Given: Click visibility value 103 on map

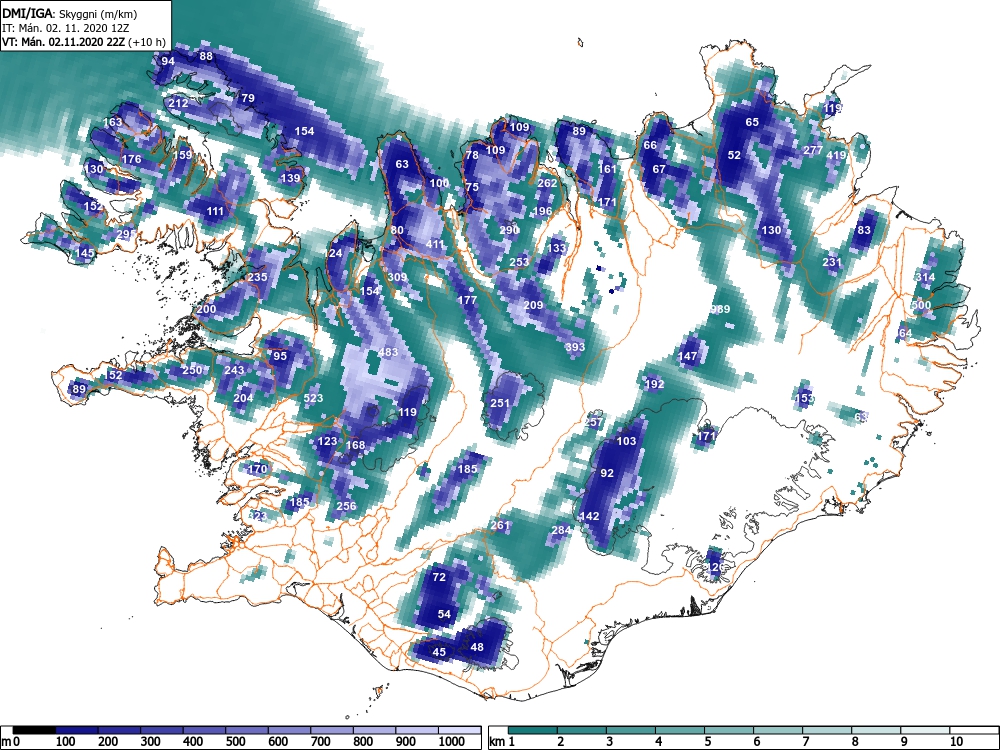Looking at the screenshot, I should pyautogui.click(x=626, y=441).
